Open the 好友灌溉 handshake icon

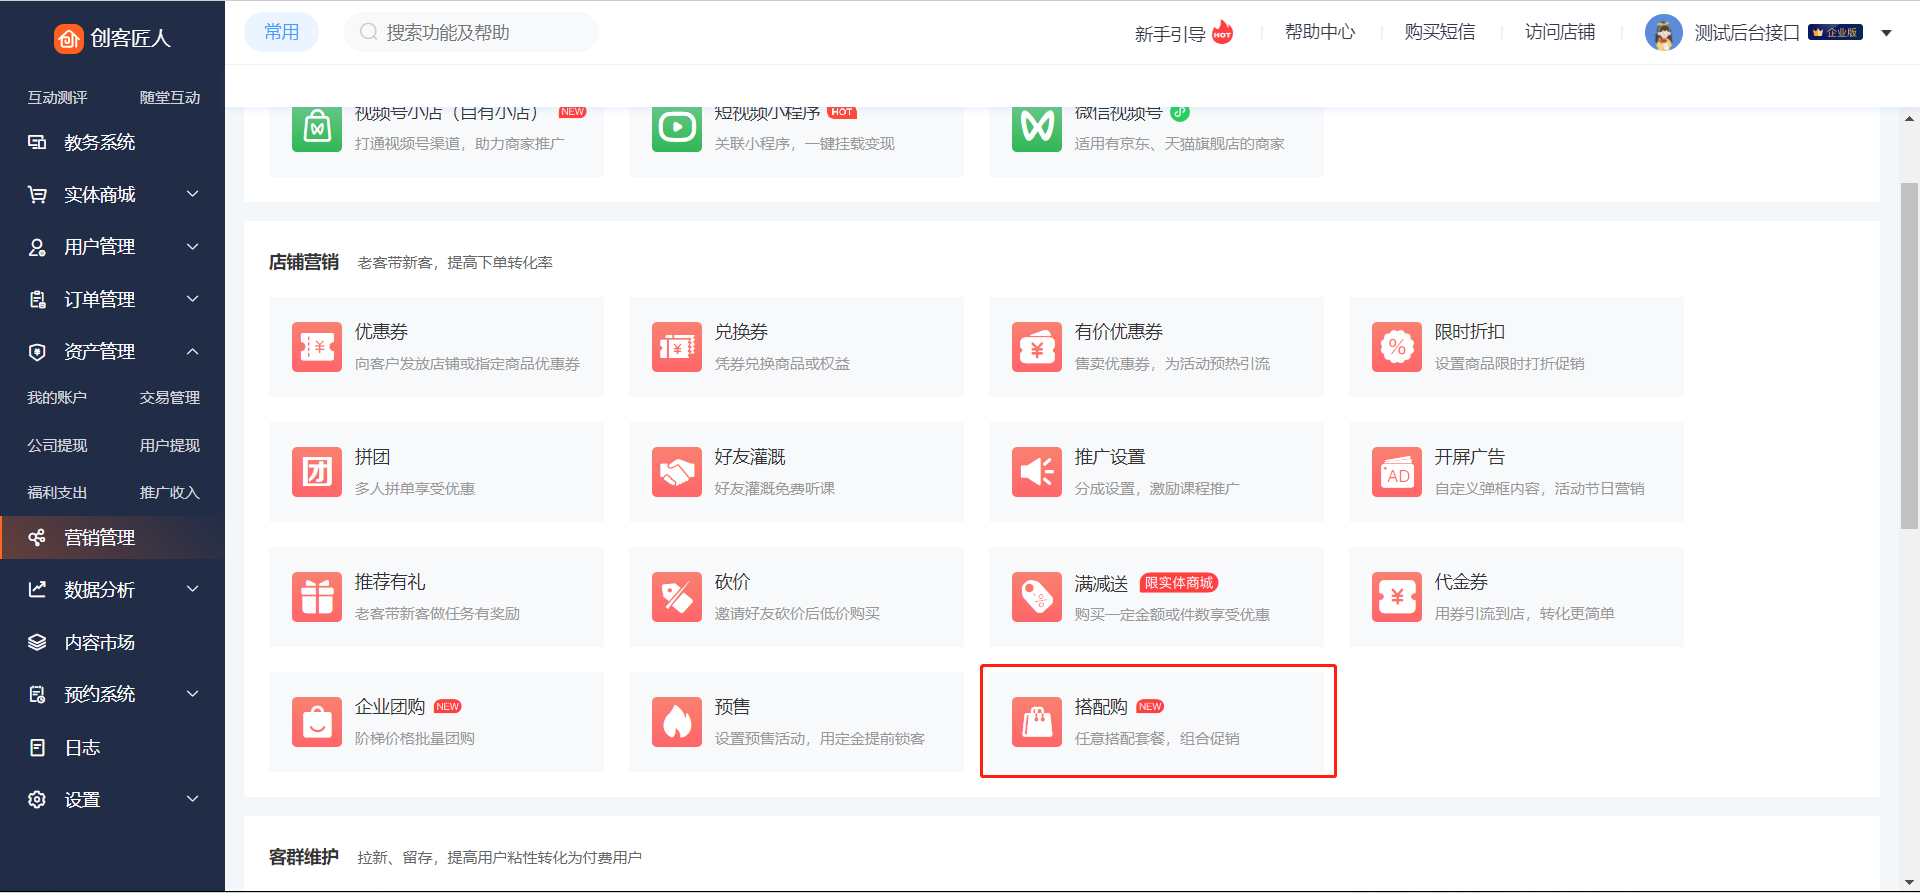[x=677, y=472]
